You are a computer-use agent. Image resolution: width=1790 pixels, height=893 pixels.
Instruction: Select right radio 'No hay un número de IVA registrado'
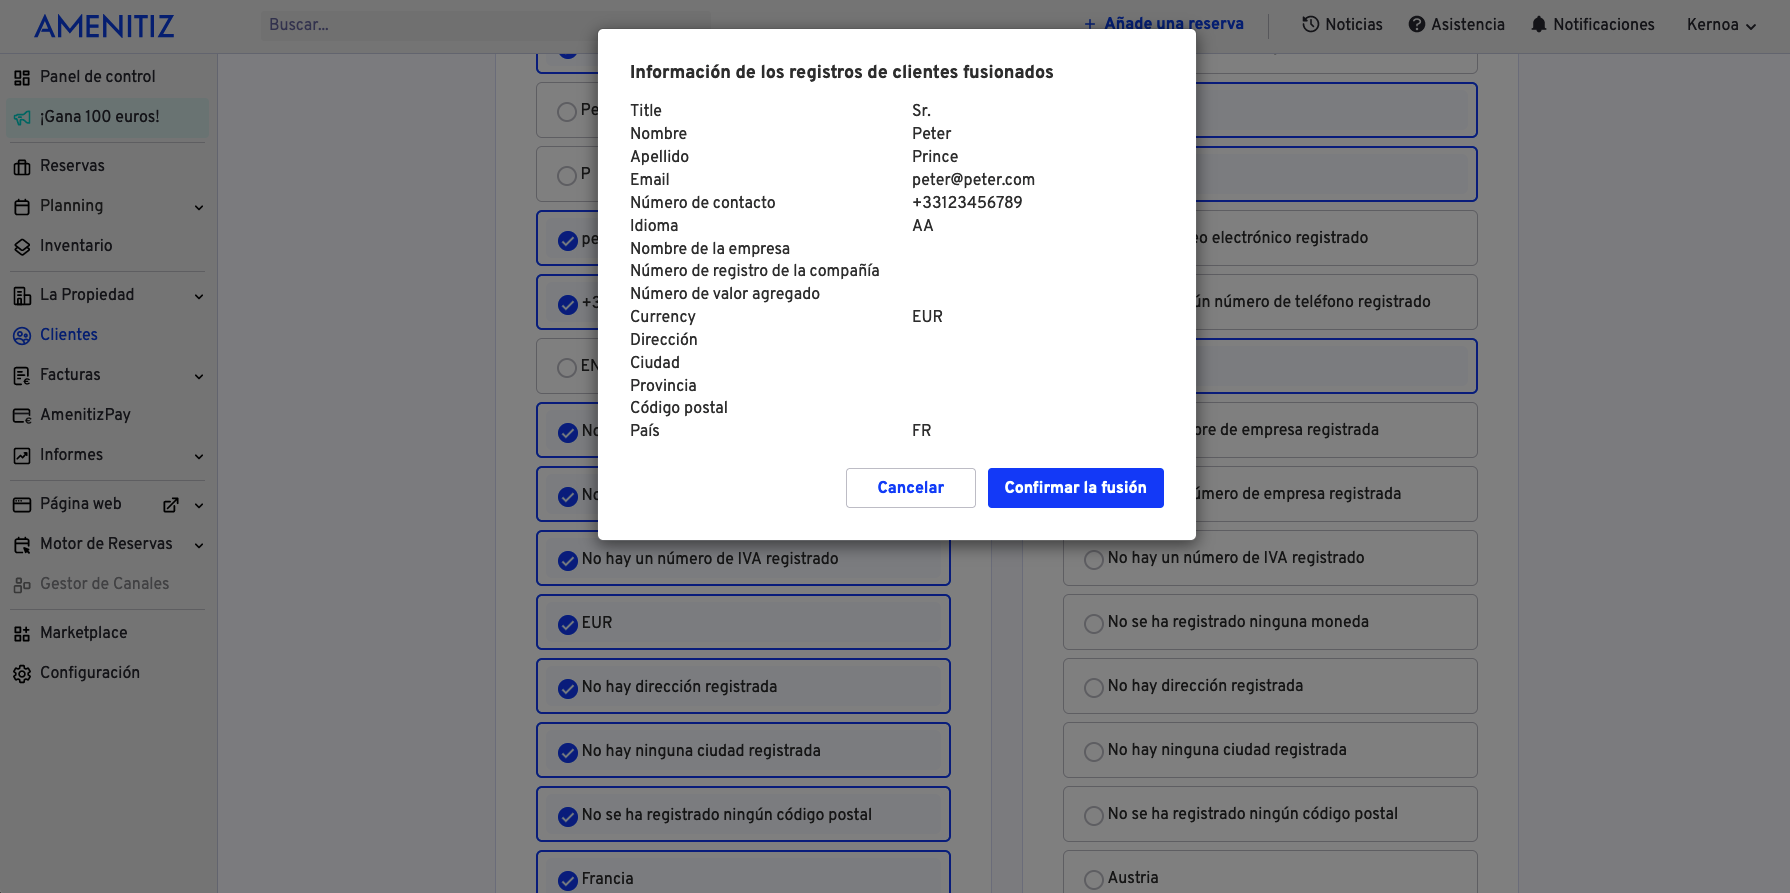point(1094,559)
